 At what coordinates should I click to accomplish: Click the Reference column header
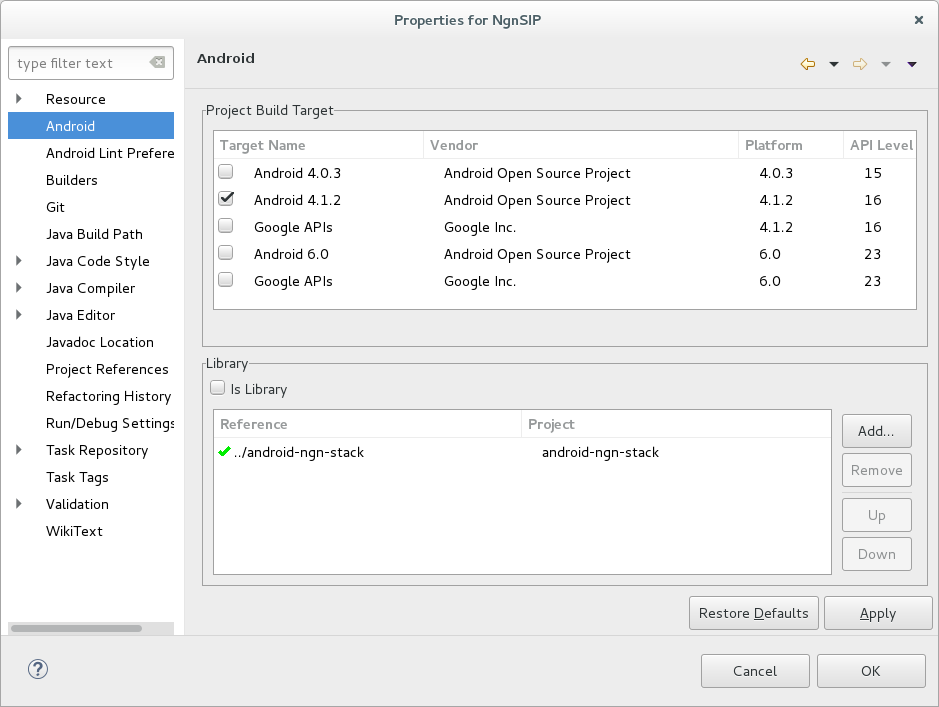tap(367, 424)
